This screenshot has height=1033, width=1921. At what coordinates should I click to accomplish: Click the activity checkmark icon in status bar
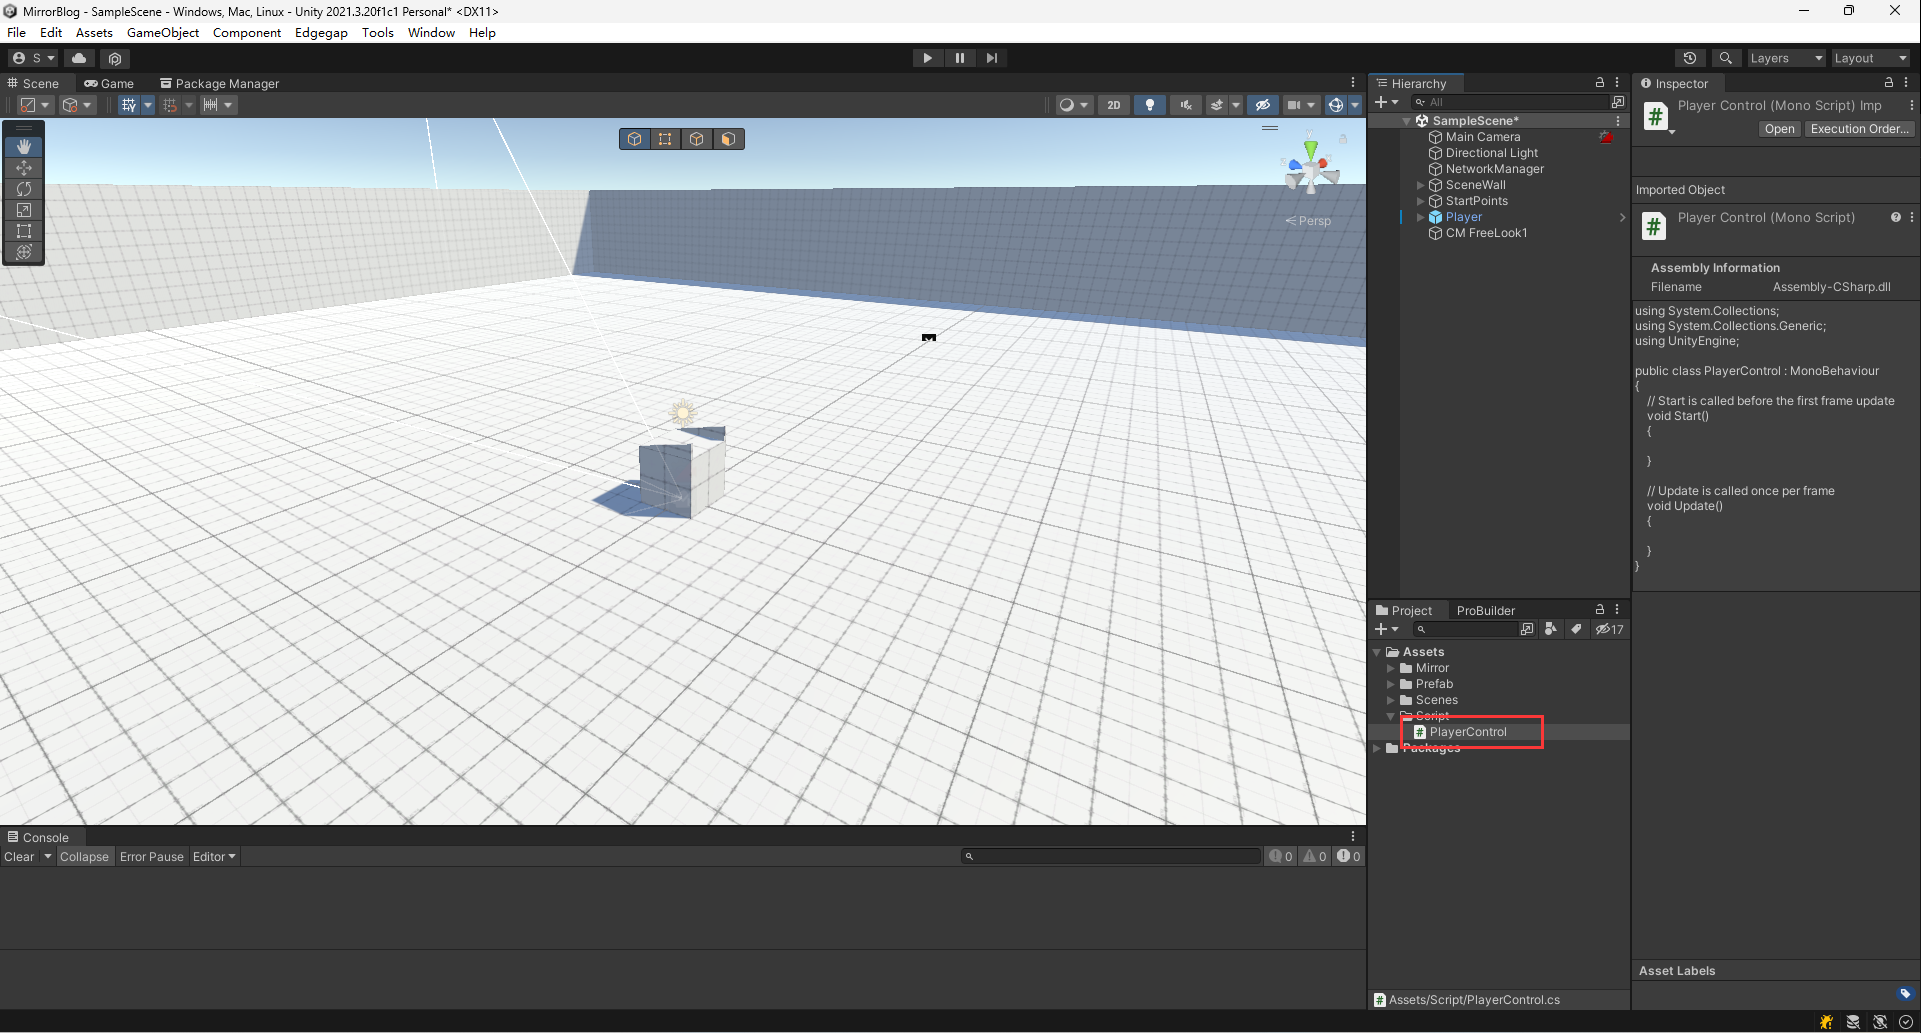(1906, 1022)
